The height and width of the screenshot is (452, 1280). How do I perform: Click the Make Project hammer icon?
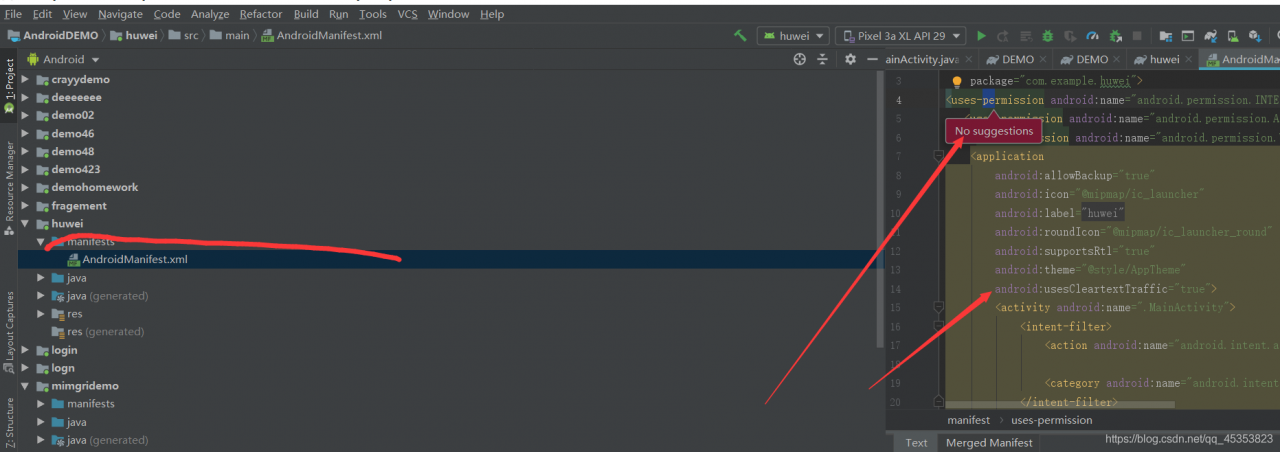pos(740,36)
